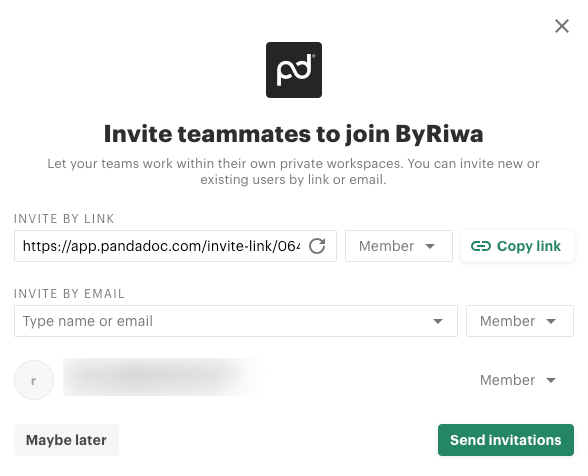This screenshot has height=476, width=588.
Task: Click the Type name or email field
Action: point(236,321)
